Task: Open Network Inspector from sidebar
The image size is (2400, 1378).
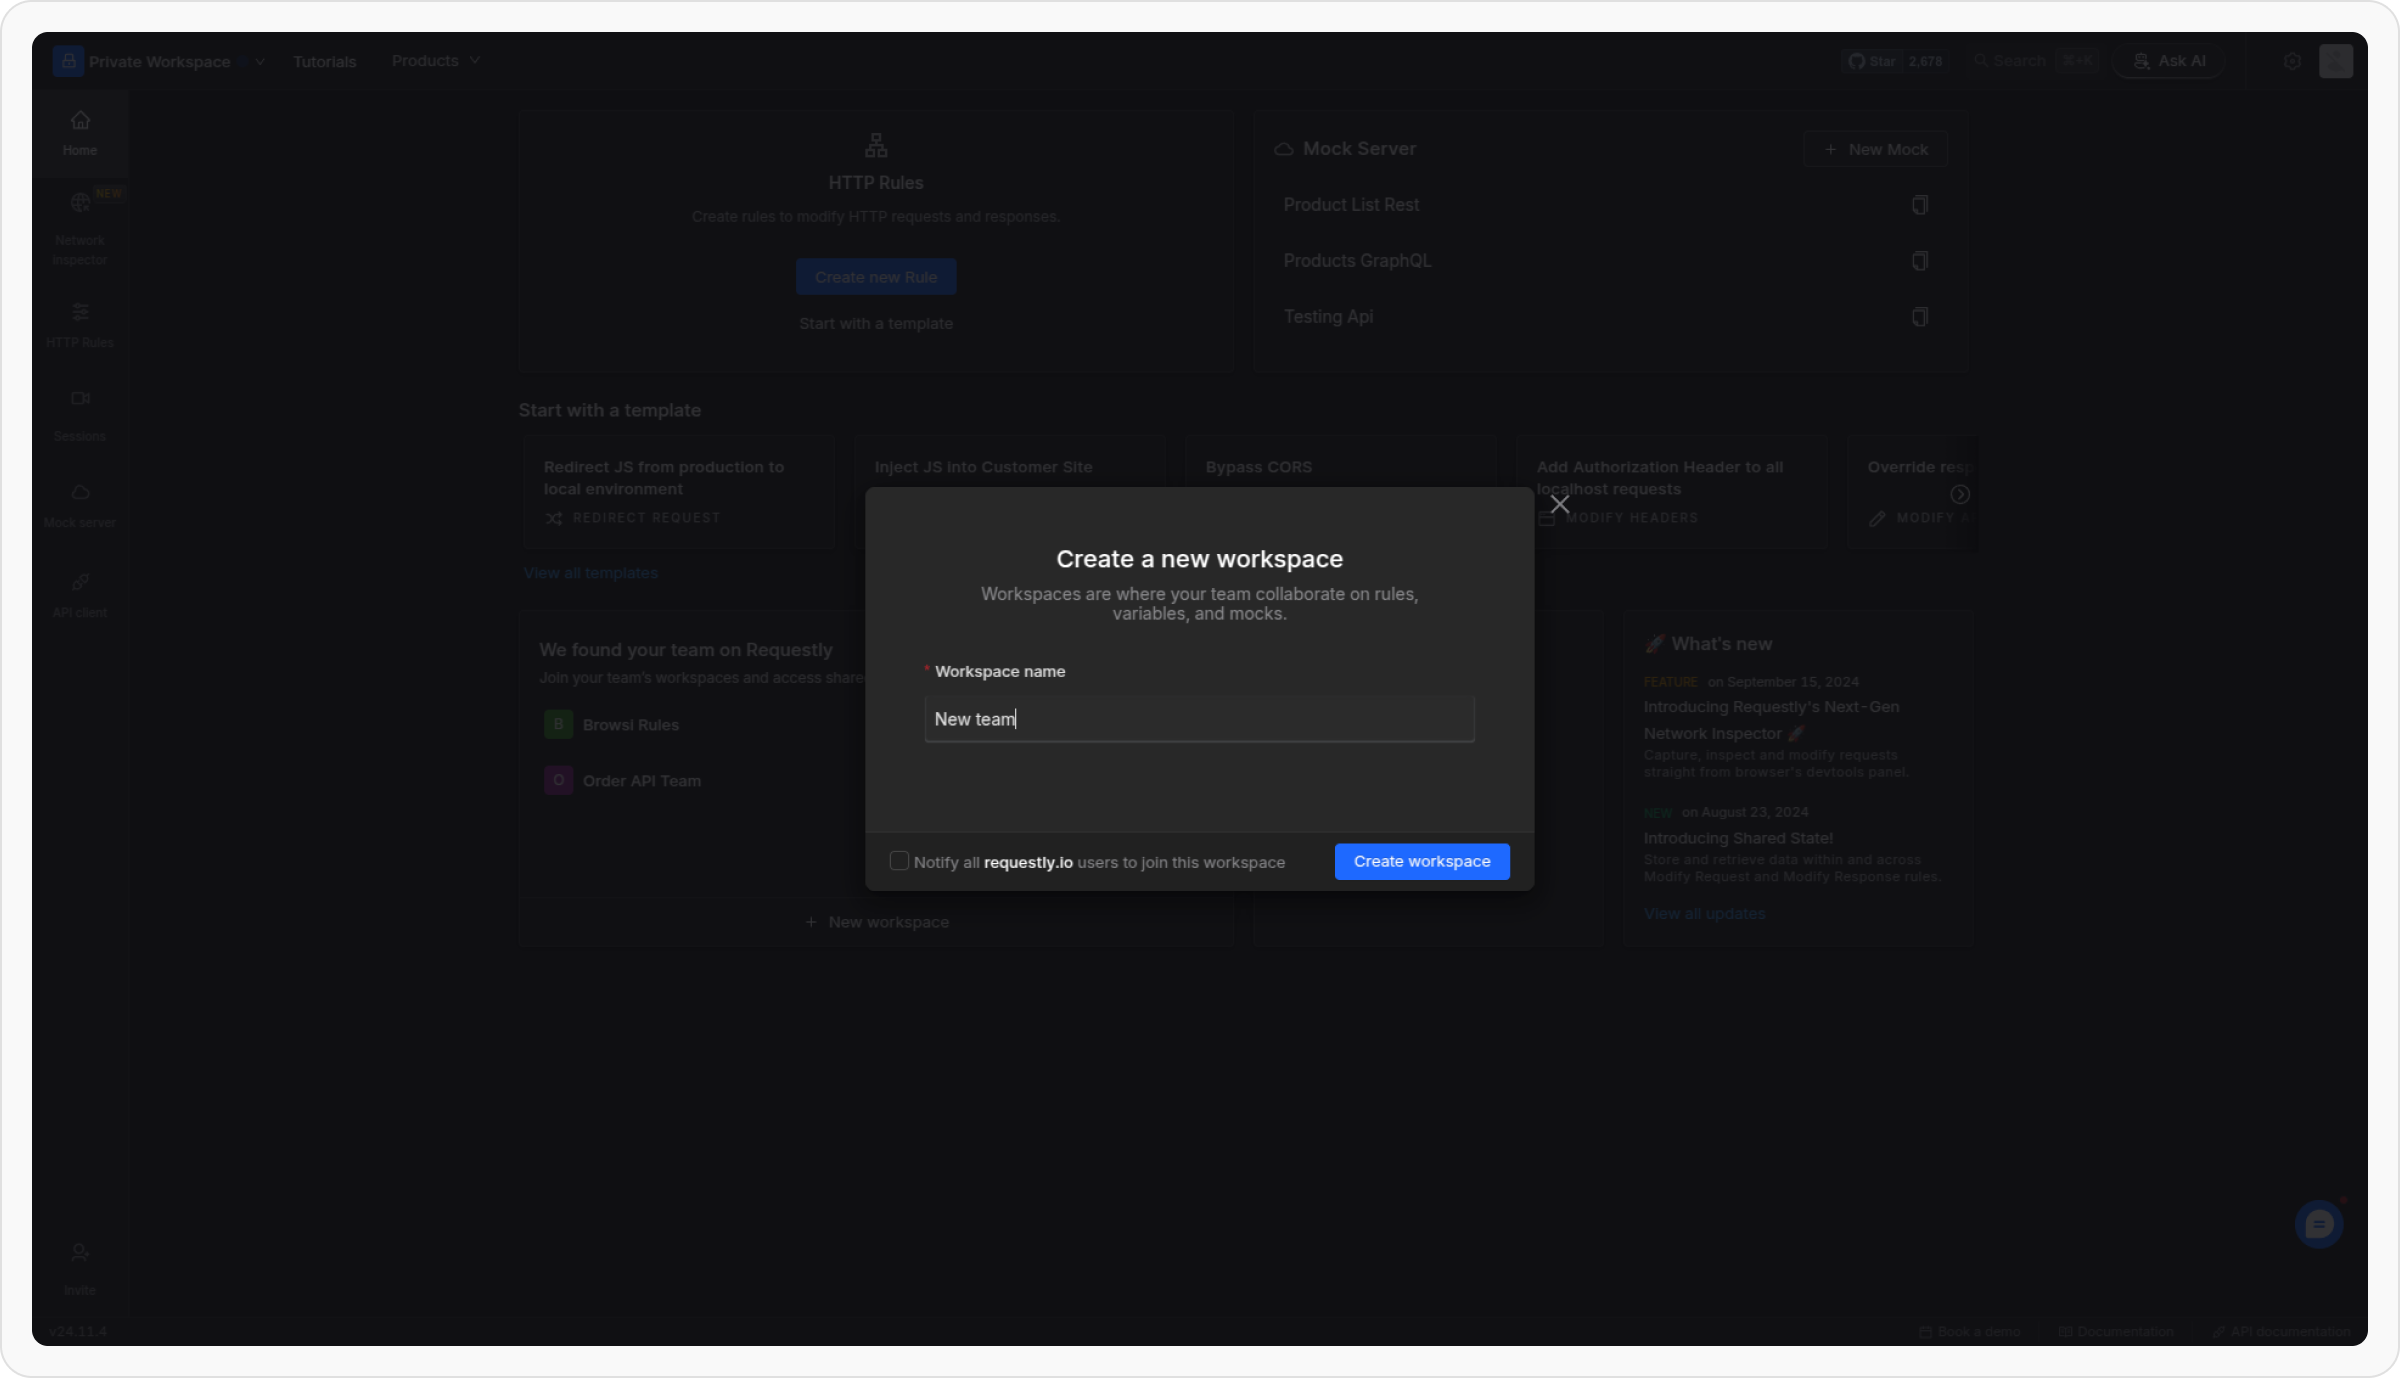Action: click(80, 203)
